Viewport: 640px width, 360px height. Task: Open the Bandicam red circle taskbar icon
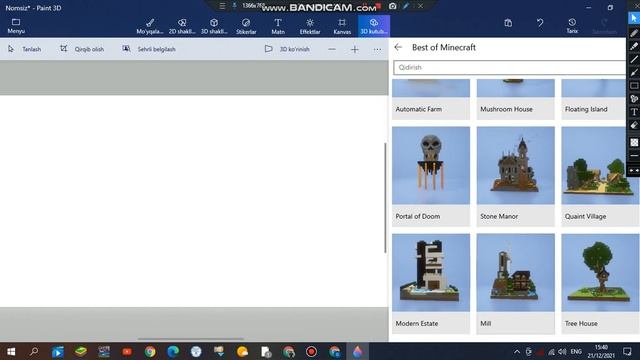(311, 351)
